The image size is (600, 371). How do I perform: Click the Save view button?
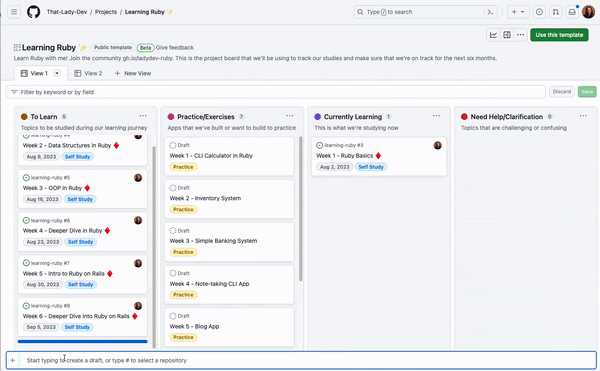[x=587, y=92]
